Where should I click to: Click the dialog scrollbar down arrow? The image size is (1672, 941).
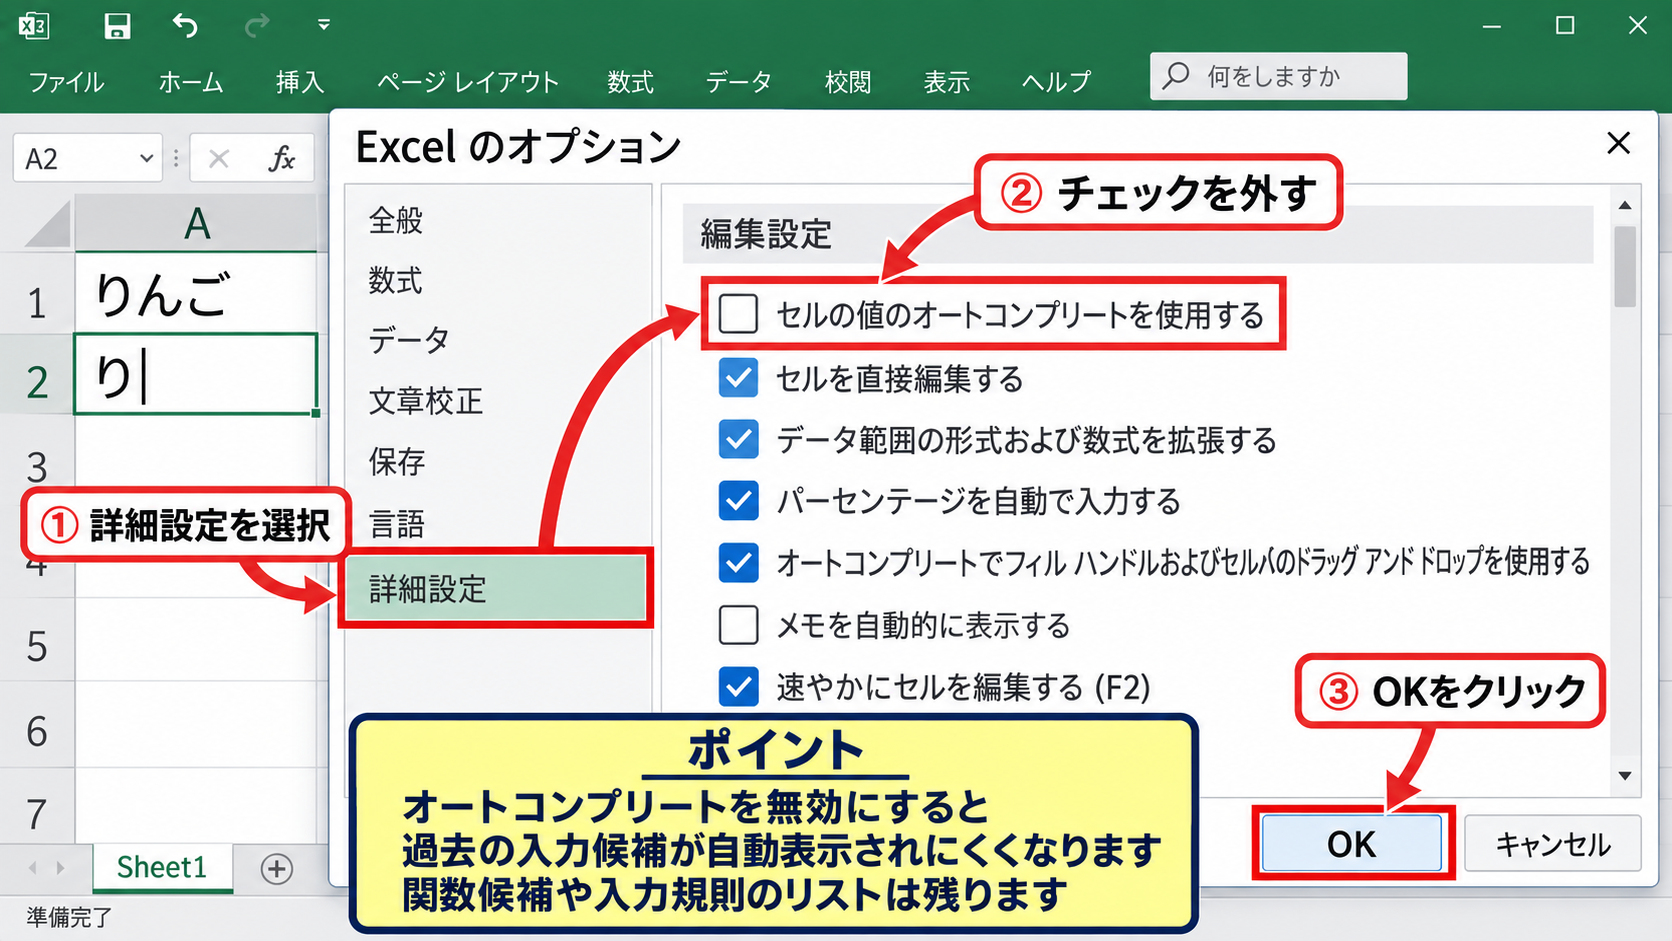pyautogui.click(x=1625, y=776)
